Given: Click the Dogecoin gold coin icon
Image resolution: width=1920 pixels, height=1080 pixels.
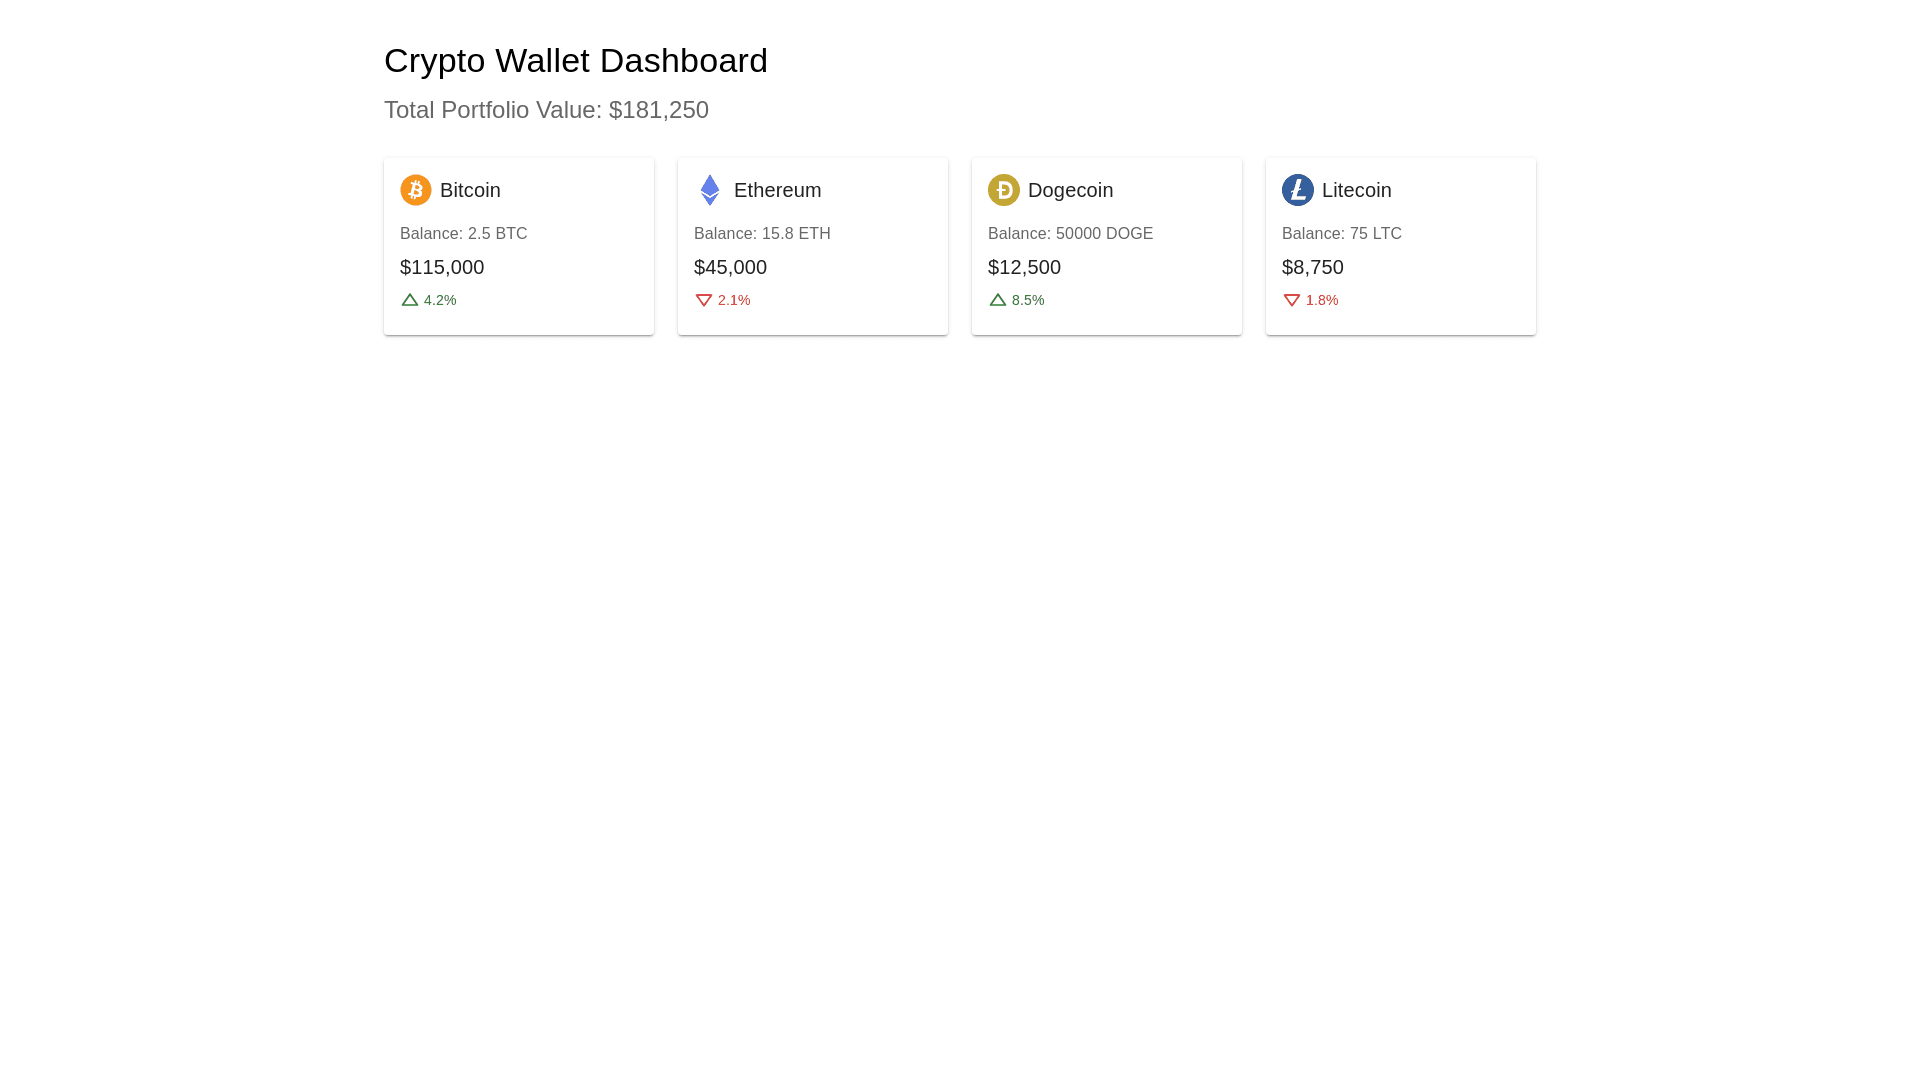Looking at the screenshot, I should click(1003, 190).
